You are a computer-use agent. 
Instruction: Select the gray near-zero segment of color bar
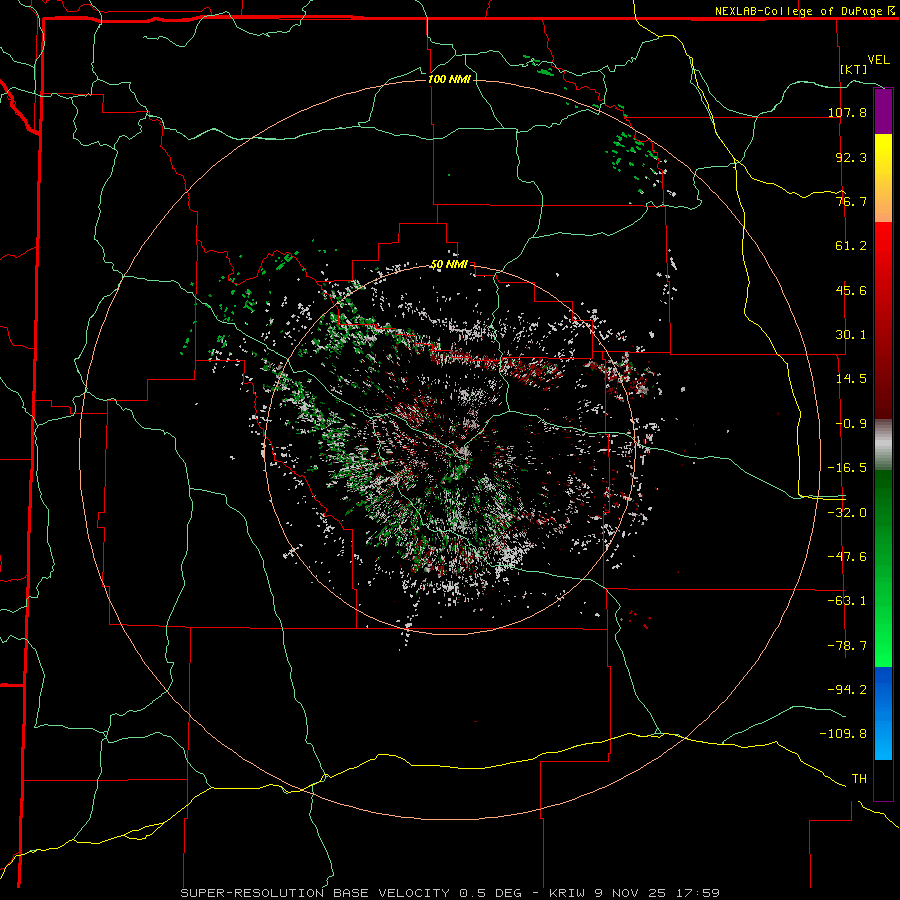click(x=883, y=445)
